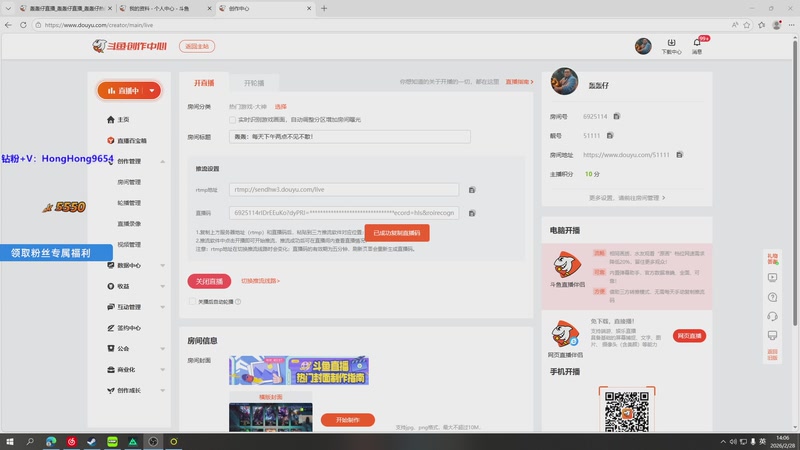800x450 pixels.
Task: Open the 下载中心 download icon
Action: (x=672, y=45)
